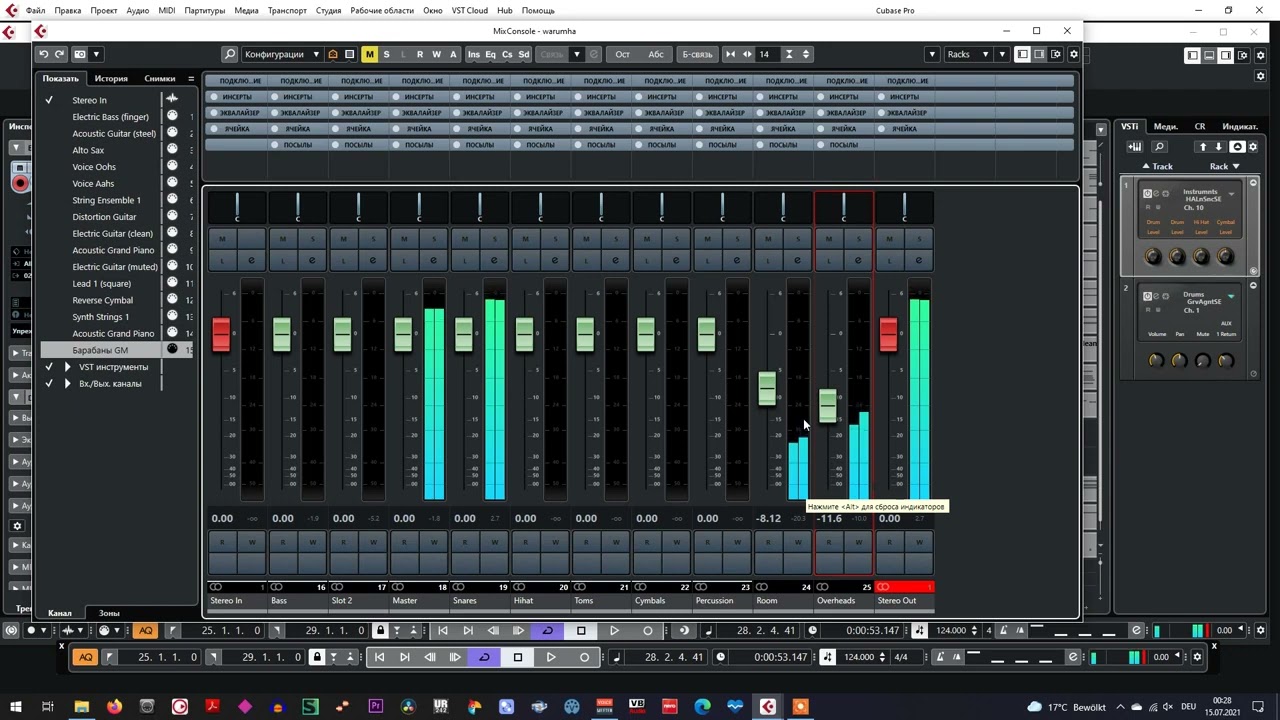Open Файл menu
The width and height of the screenshot is (1280, 720).
[35, 10]
